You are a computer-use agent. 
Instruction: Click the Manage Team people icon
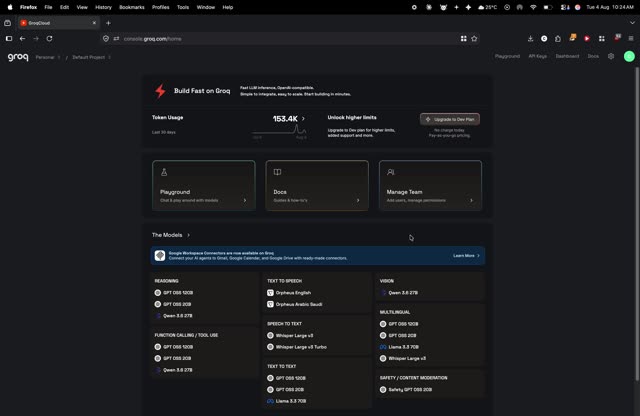coord(391,172)
